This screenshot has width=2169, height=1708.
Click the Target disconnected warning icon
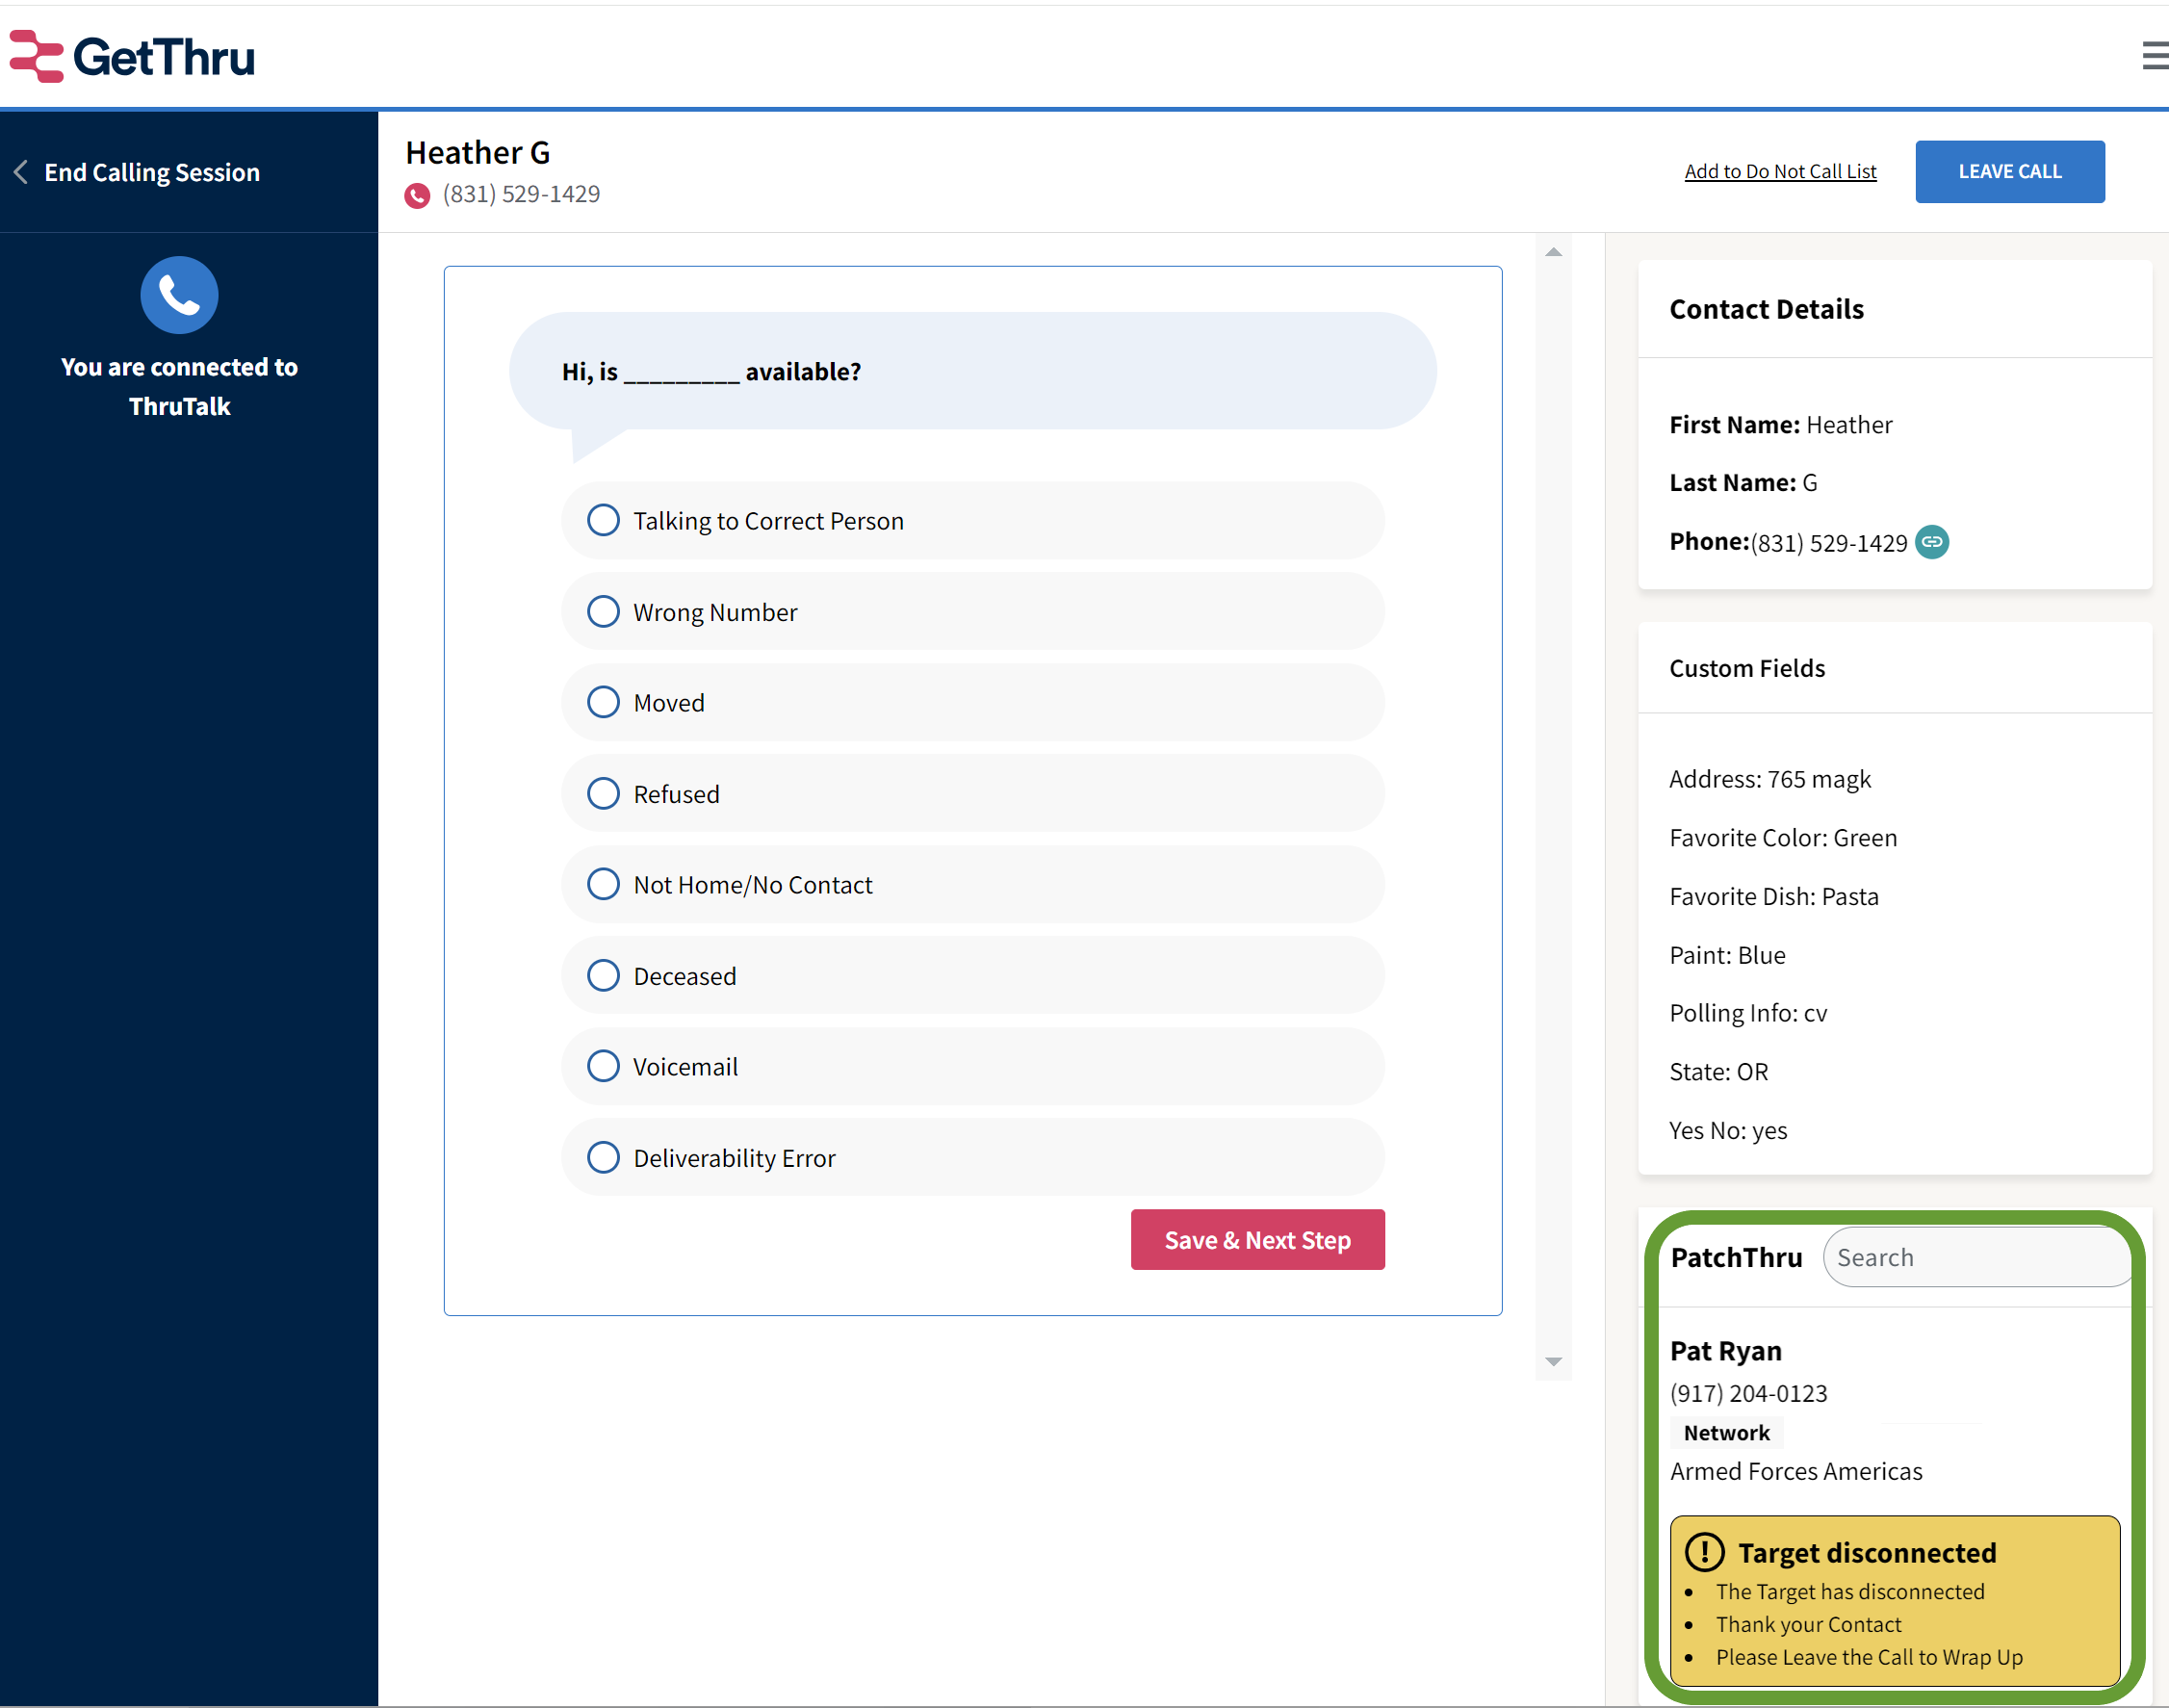click(x=1704, y=1552)
